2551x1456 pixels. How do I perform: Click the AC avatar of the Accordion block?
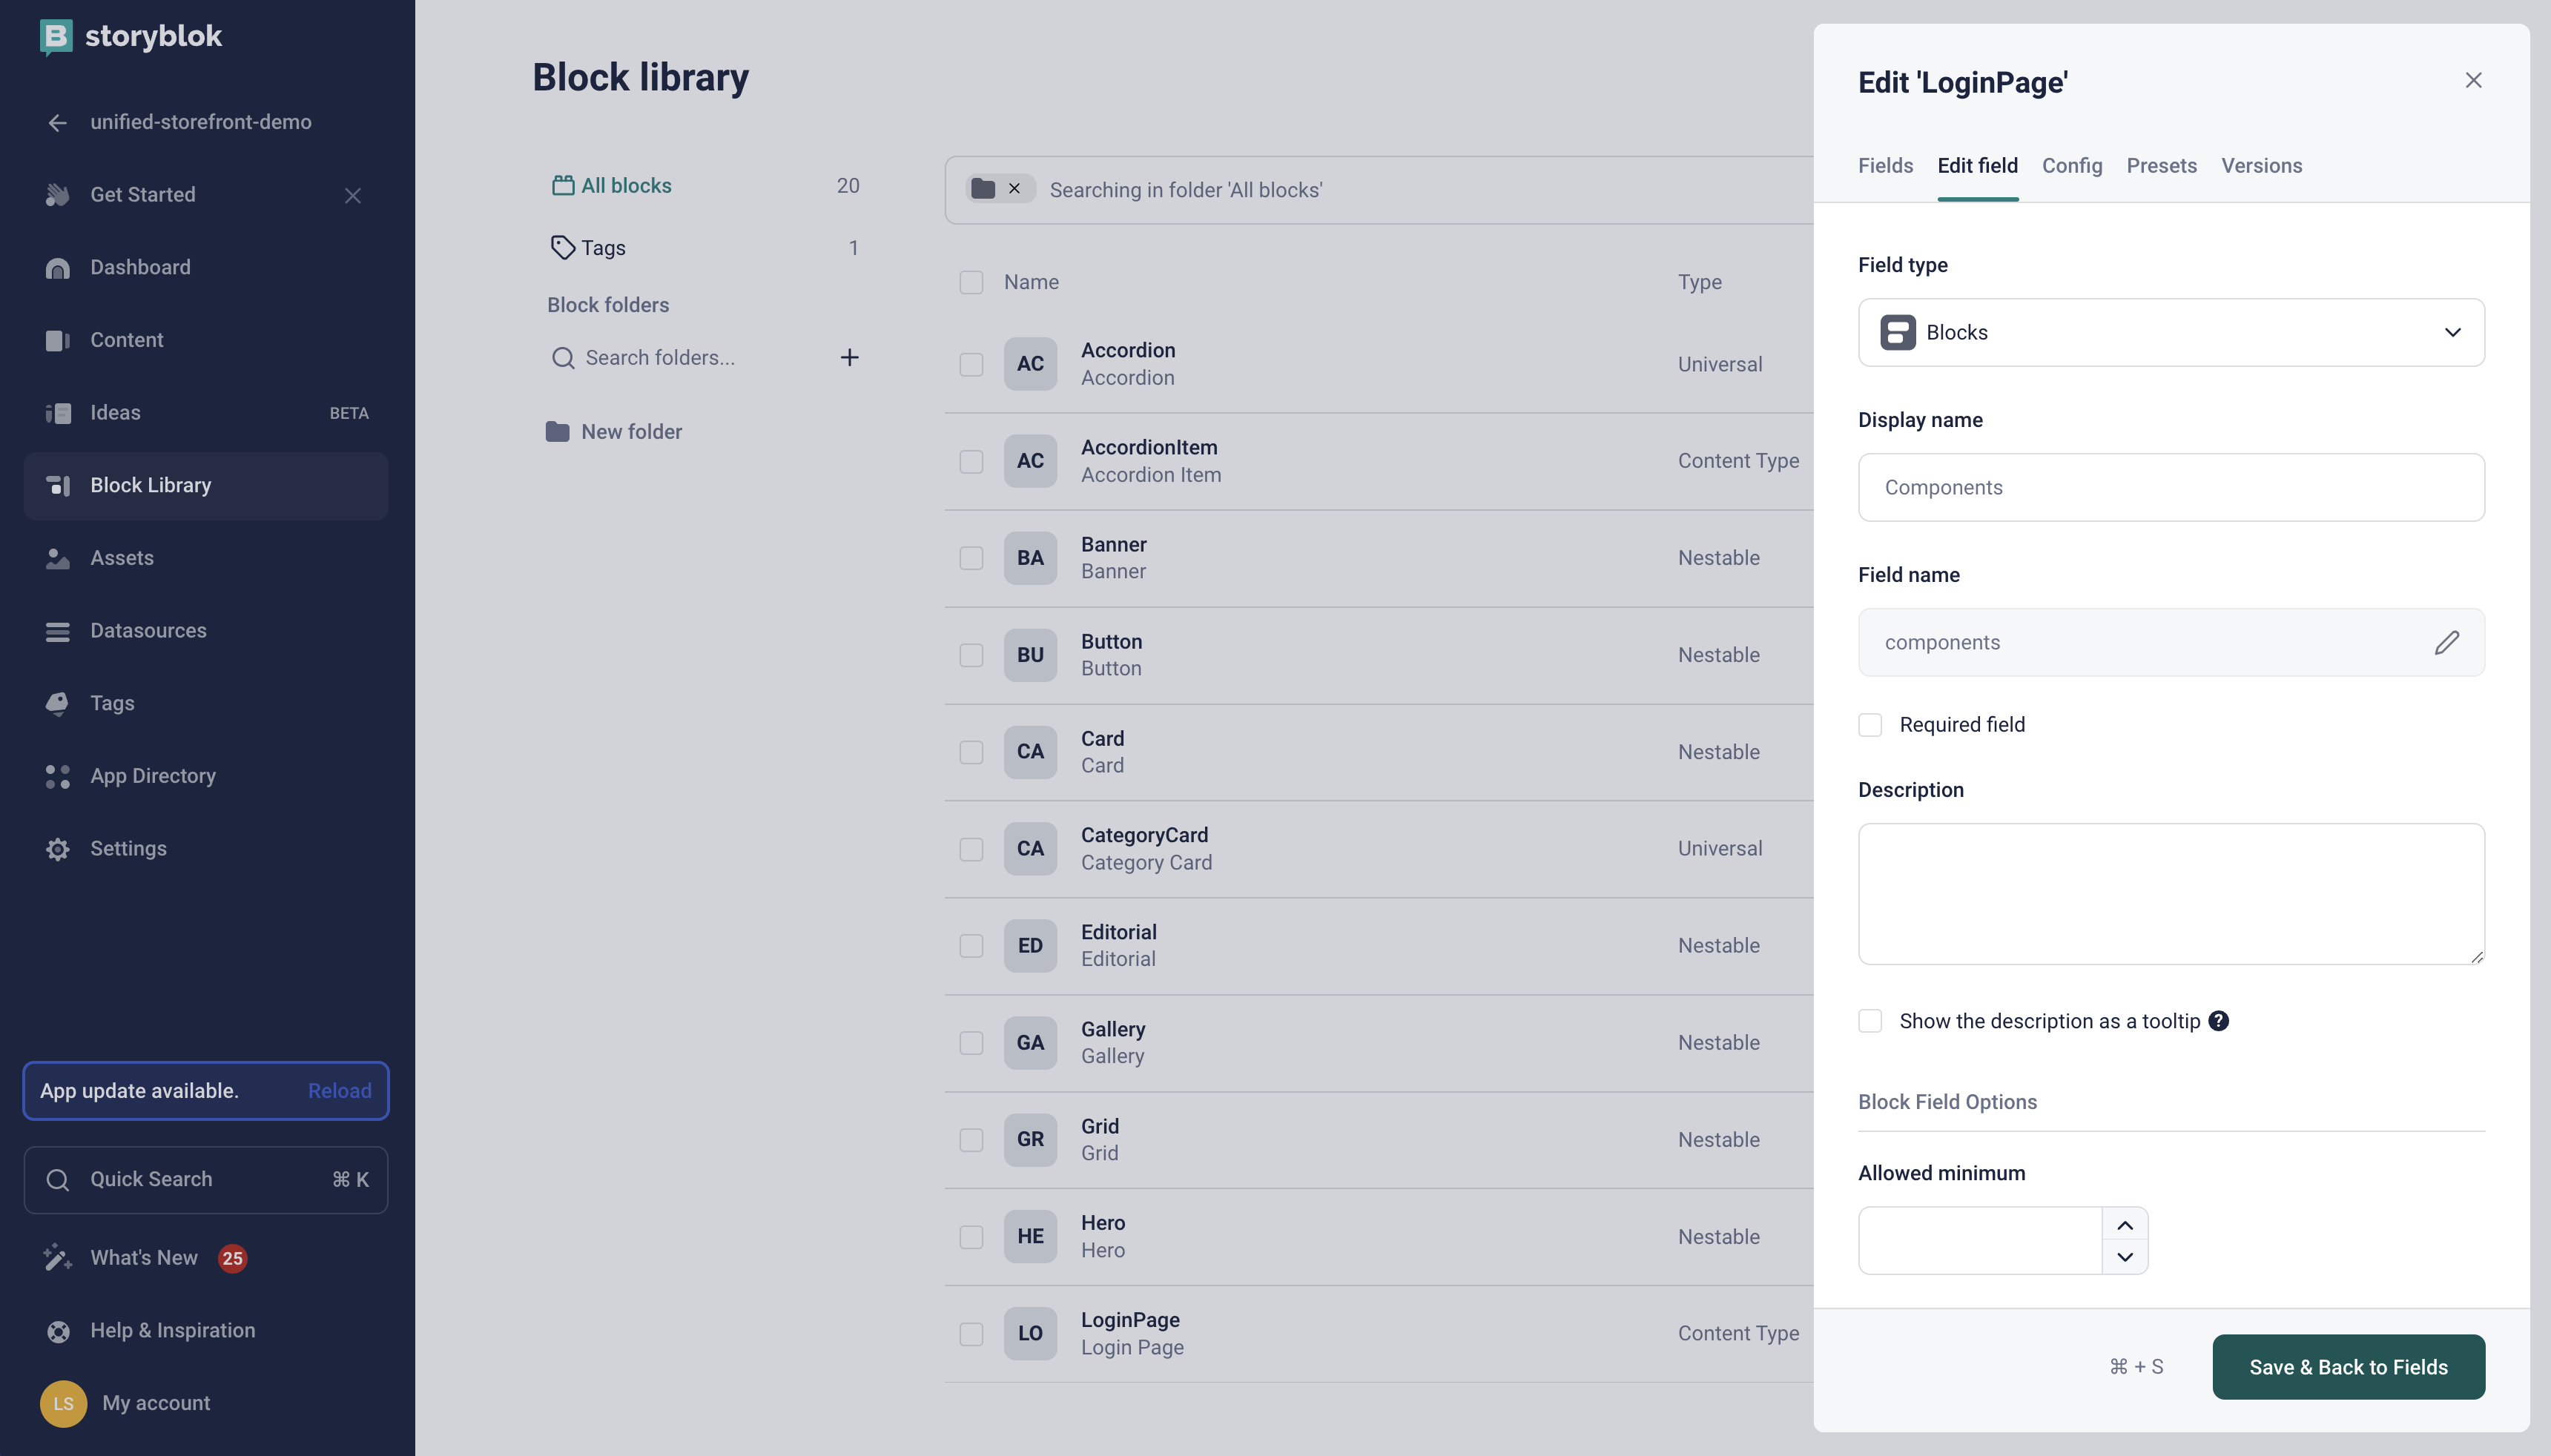click(1030, 364)
